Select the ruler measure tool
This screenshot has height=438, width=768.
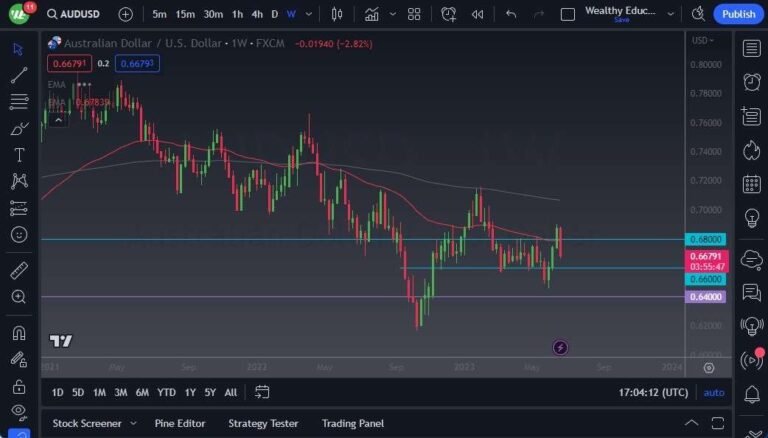19,270
